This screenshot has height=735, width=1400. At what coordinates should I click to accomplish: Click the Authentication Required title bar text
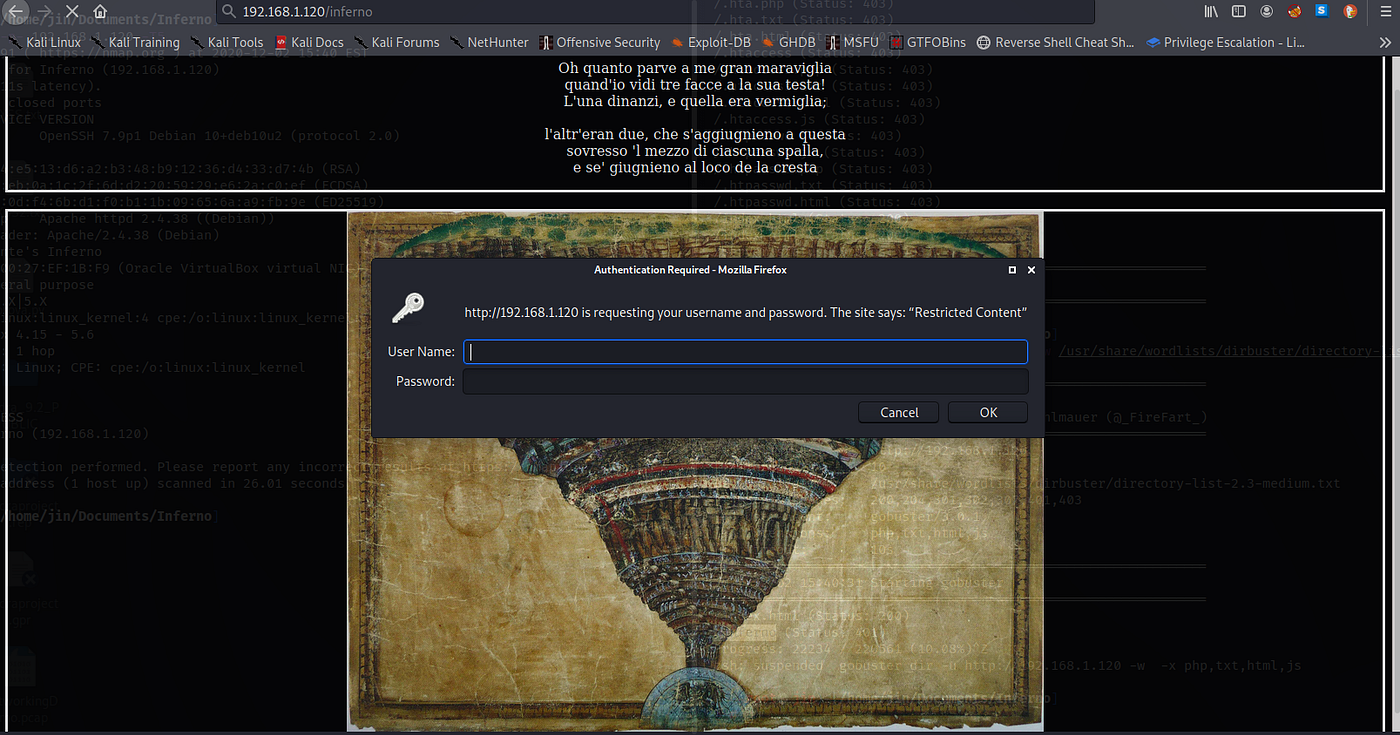(x=690, y=270)
